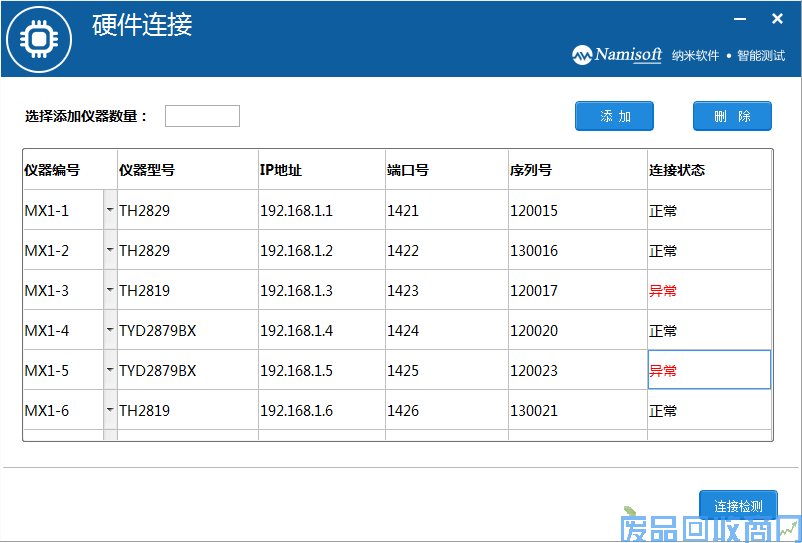Image resolution: width=802 pixels, height=543 pixels.
Task: Click the 连接检测 button
Action: click(737, 506)
